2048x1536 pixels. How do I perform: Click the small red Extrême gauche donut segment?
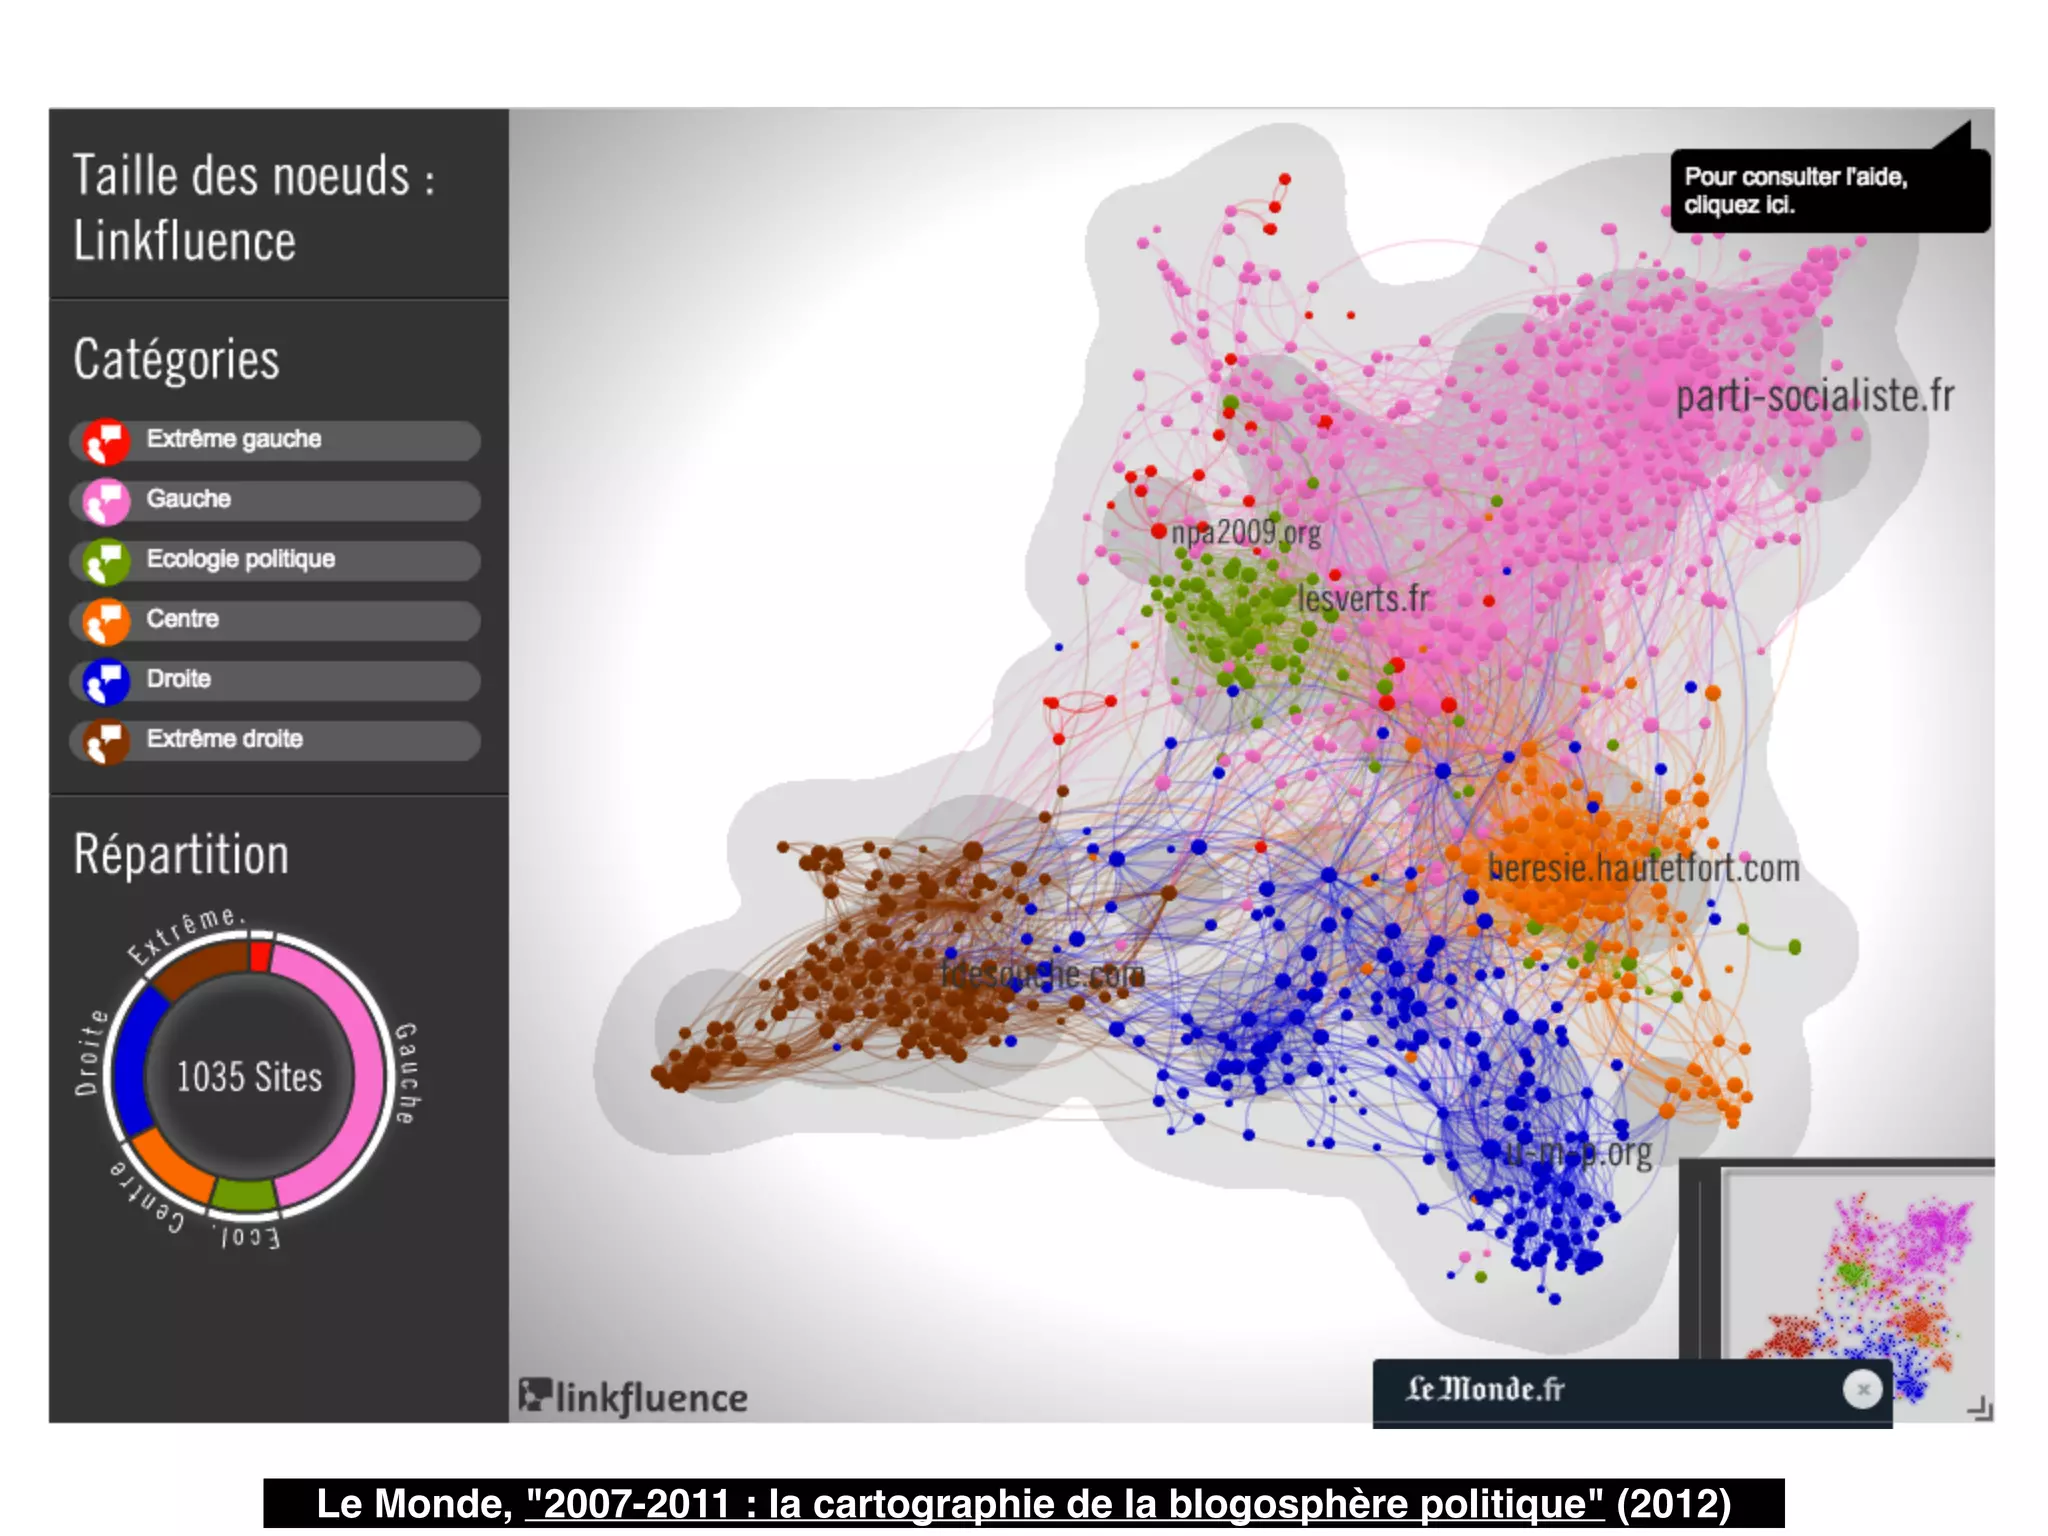point(260,955)
